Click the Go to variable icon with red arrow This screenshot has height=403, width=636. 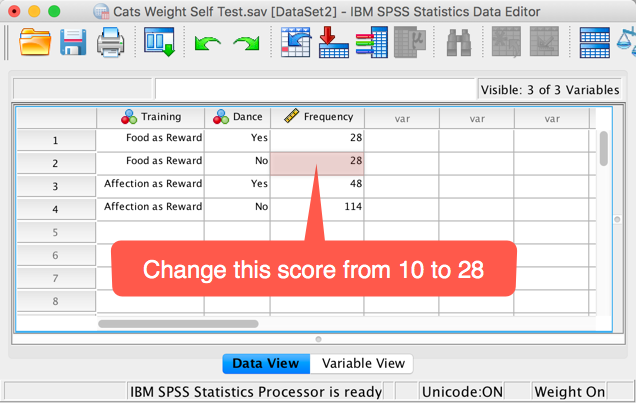tap(333, 42)
